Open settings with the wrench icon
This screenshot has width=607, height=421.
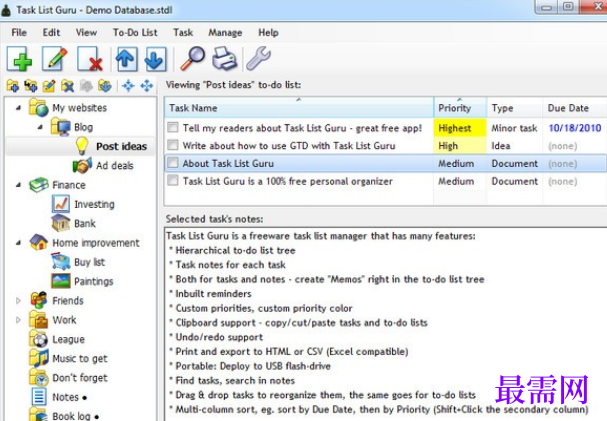pyautogui.click(x=259, y=58)
